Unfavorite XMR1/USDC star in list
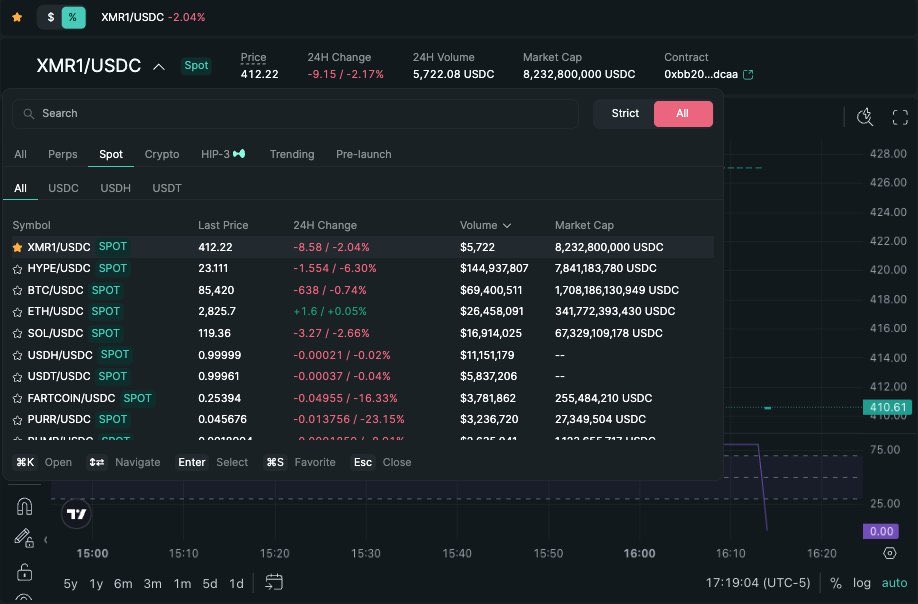 point(18,248)
